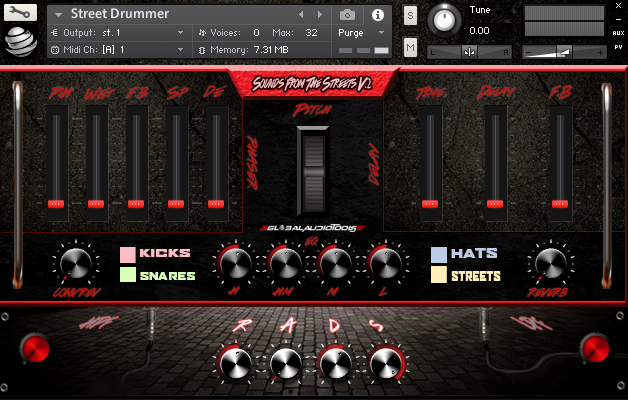Click the Tune value 0.00
This screenshot has width=628, height=400.
(479, 31)
